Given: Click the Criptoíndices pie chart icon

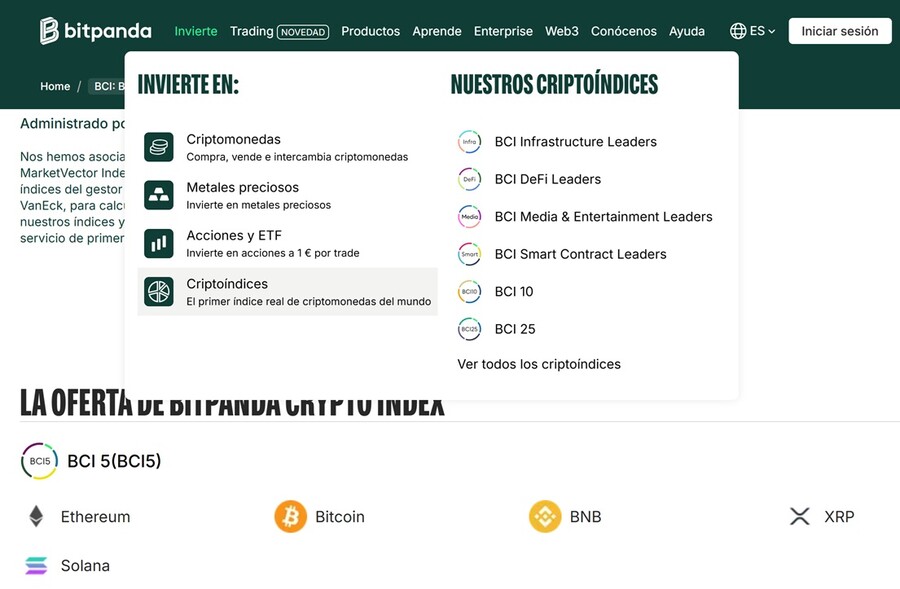Looking at the screenshot, I should 159,292.
